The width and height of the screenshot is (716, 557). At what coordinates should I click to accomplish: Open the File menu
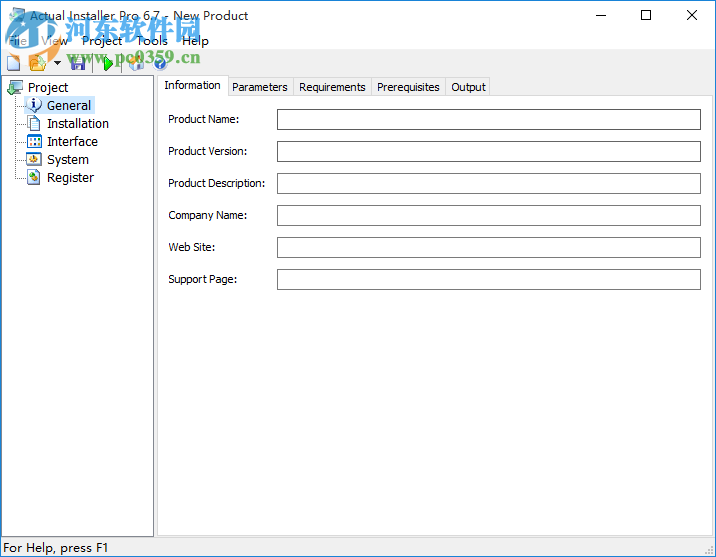point(18,41)
